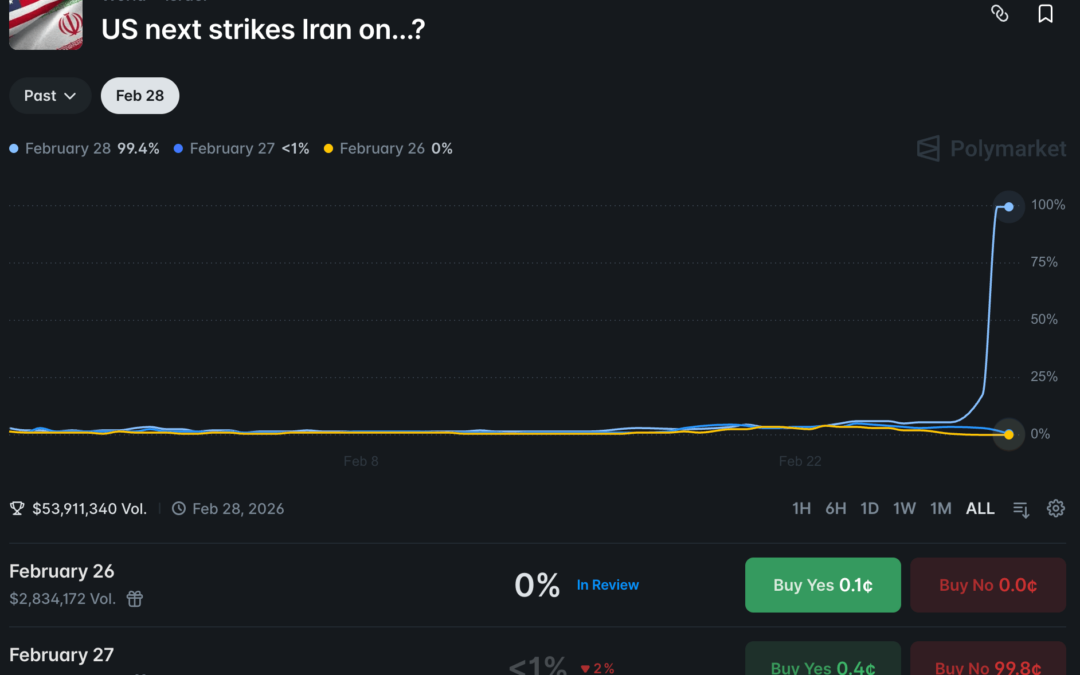Expand the February 27 market row
Image resolution: width=1080 pixels, height=675 pixels.
[62, 655]
